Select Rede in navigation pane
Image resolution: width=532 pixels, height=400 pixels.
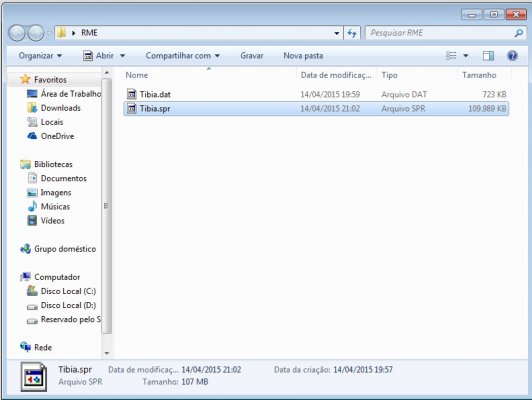tap(43, 347)
